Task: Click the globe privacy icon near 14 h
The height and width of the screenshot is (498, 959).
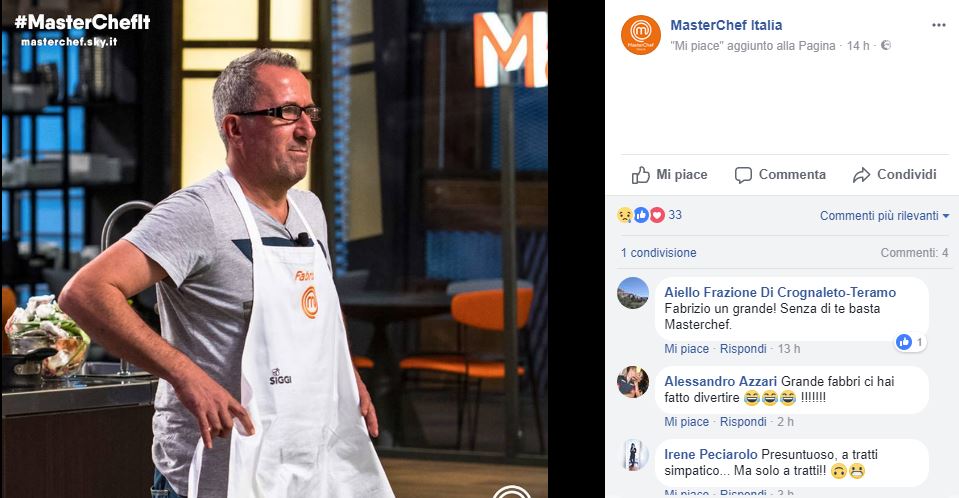Action: [x=886, y=45]
